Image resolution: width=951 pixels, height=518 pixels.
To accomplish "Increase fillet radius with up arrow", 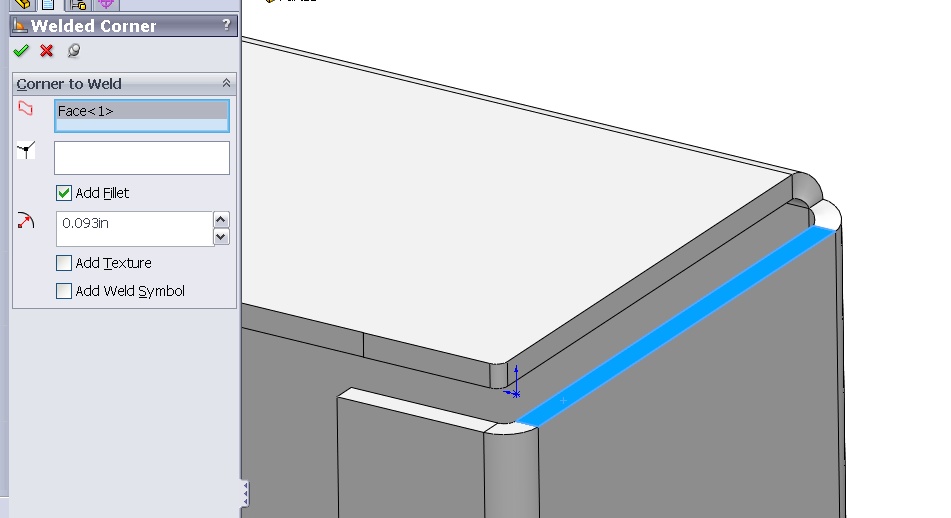I will coord(221,220).
